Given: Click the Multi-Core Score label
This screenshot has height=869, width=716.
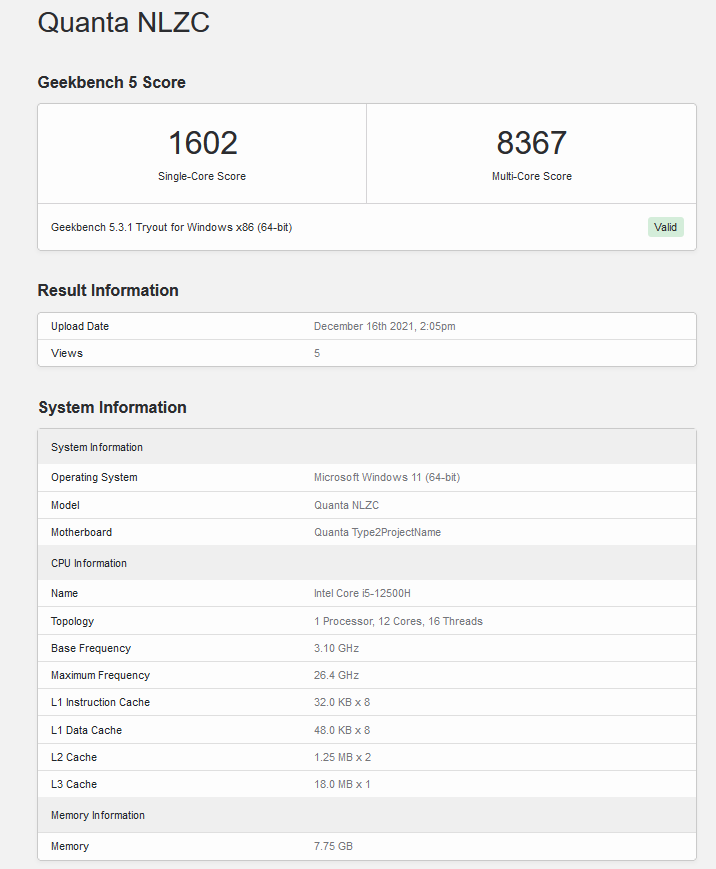Looking at the screenshot, I should pyautogui.click(x=531, y=176).
